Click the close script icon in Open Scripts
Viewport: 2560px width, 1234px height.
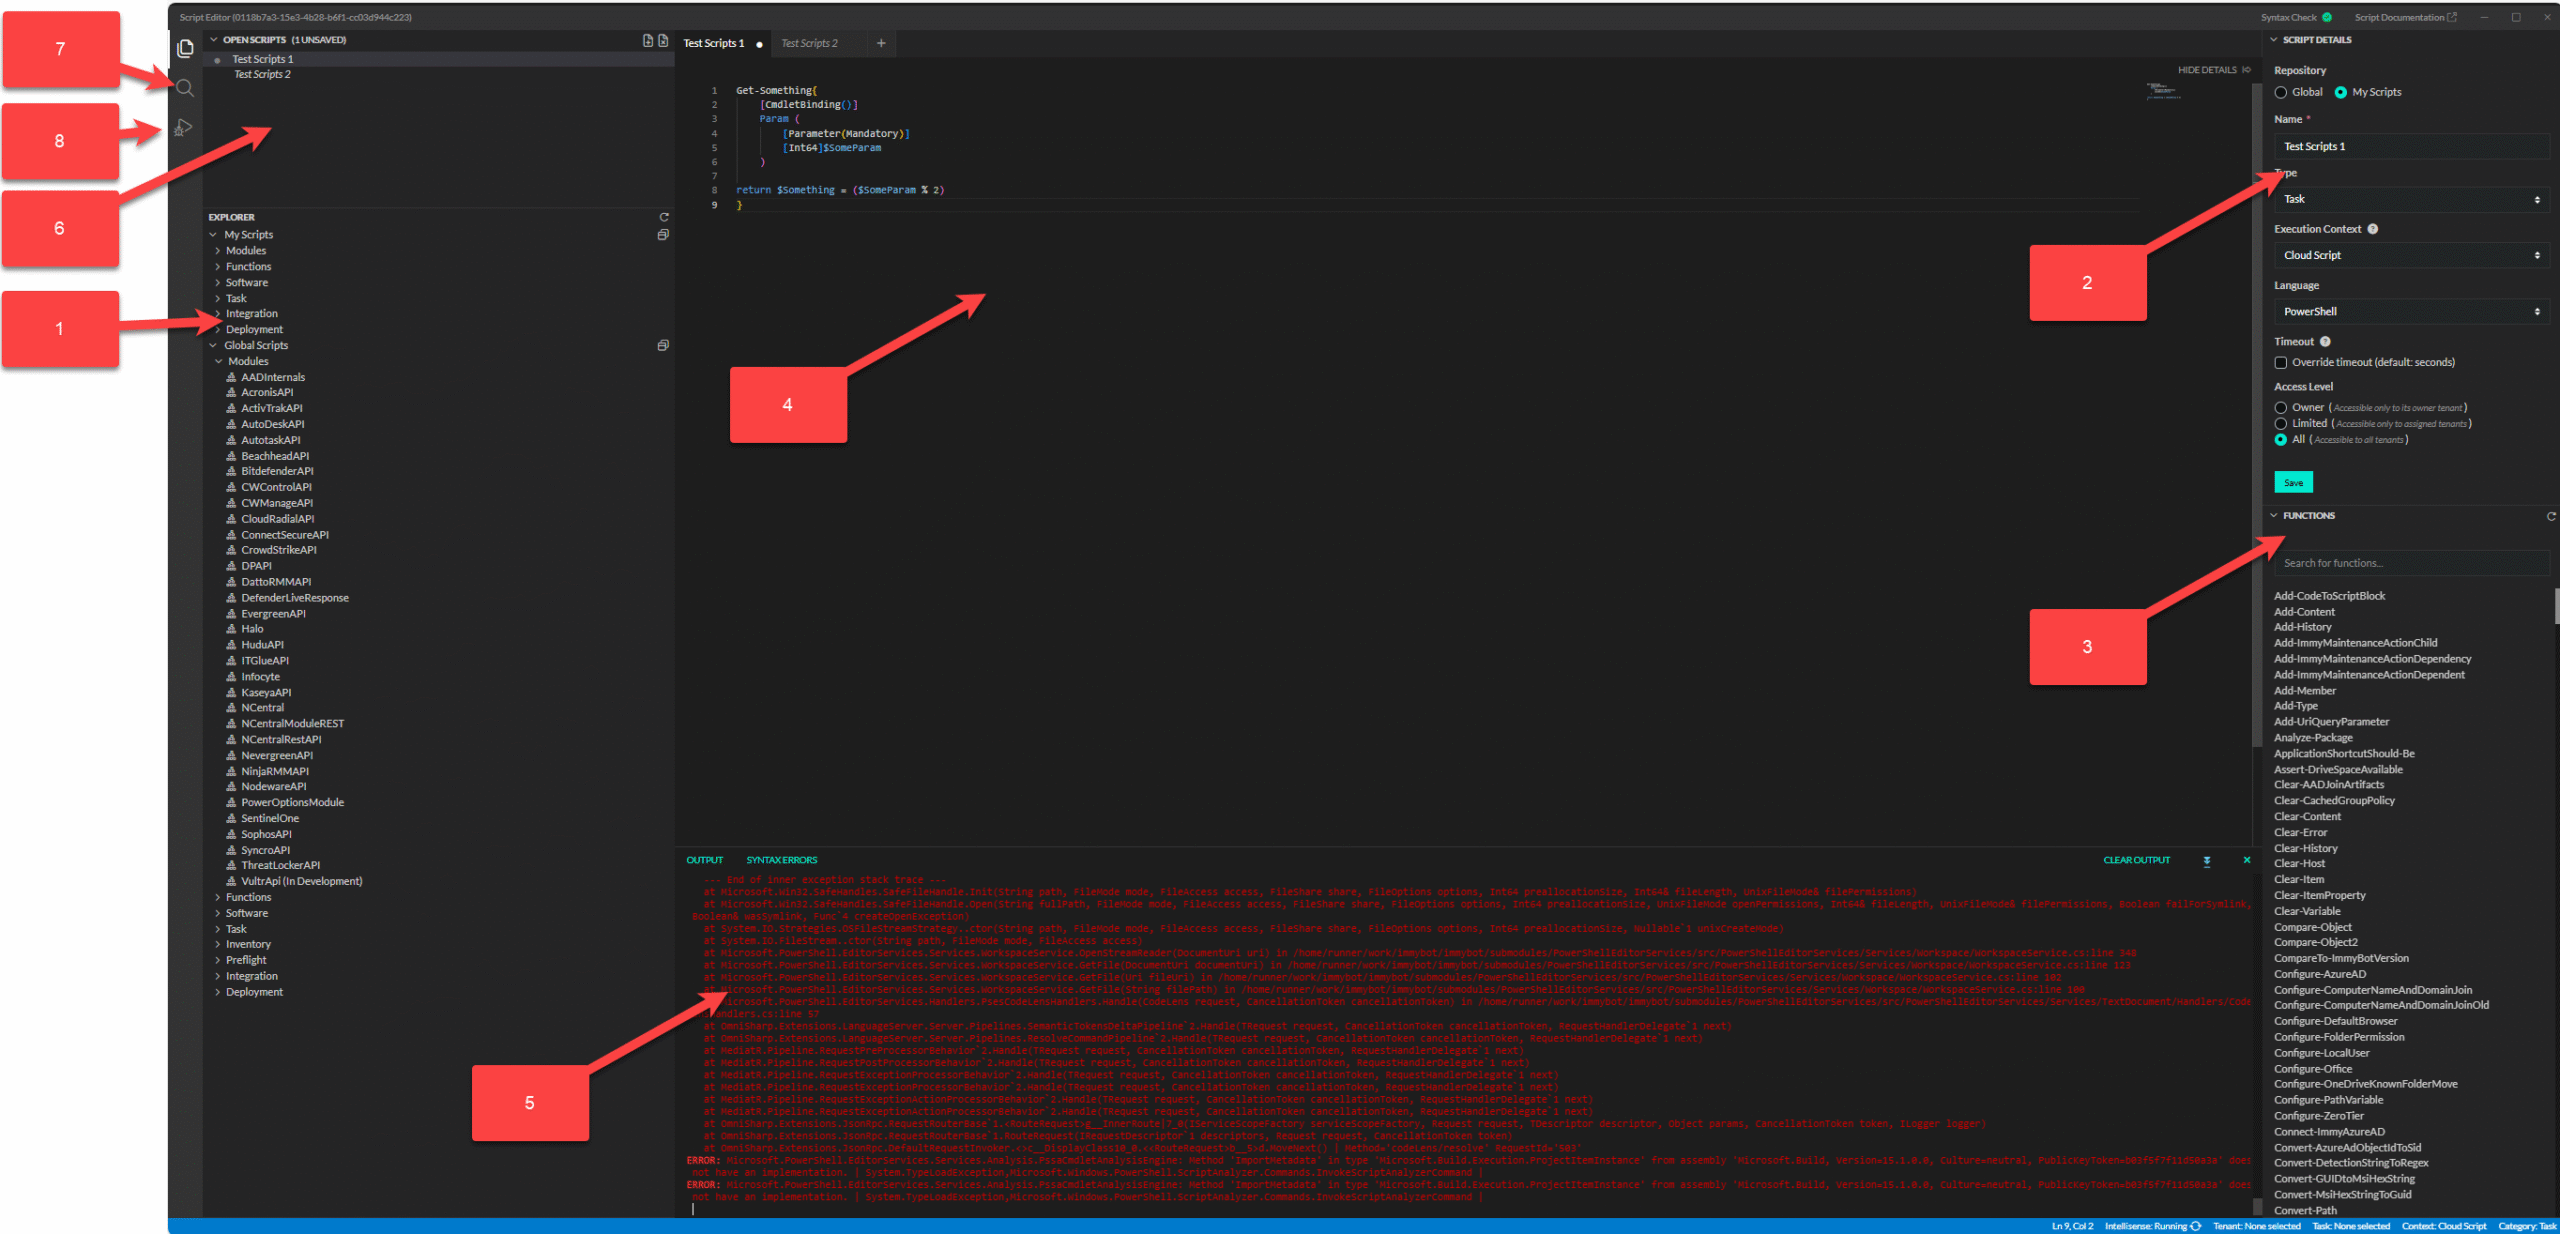coord(664,41)
